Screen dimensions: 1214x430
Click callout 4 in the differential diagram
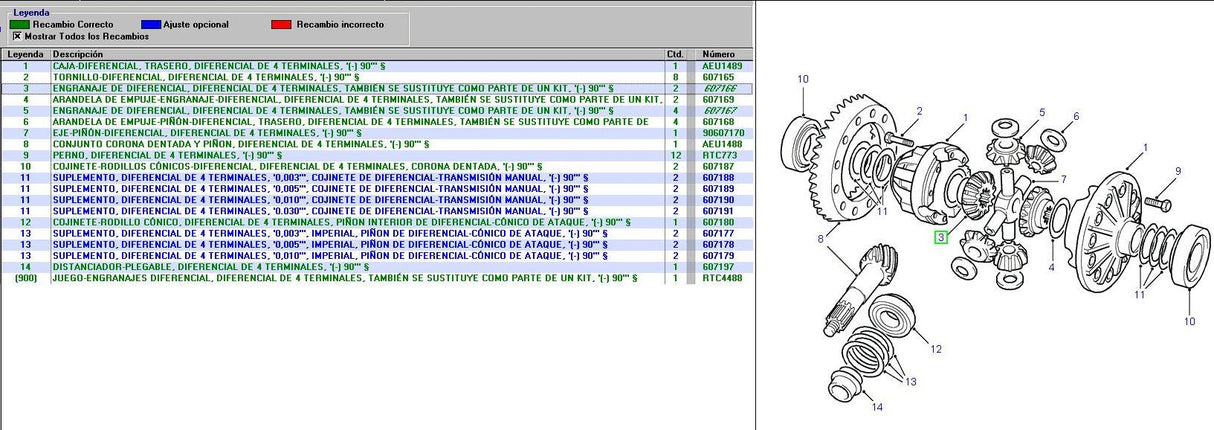[x=1051, y=268]
